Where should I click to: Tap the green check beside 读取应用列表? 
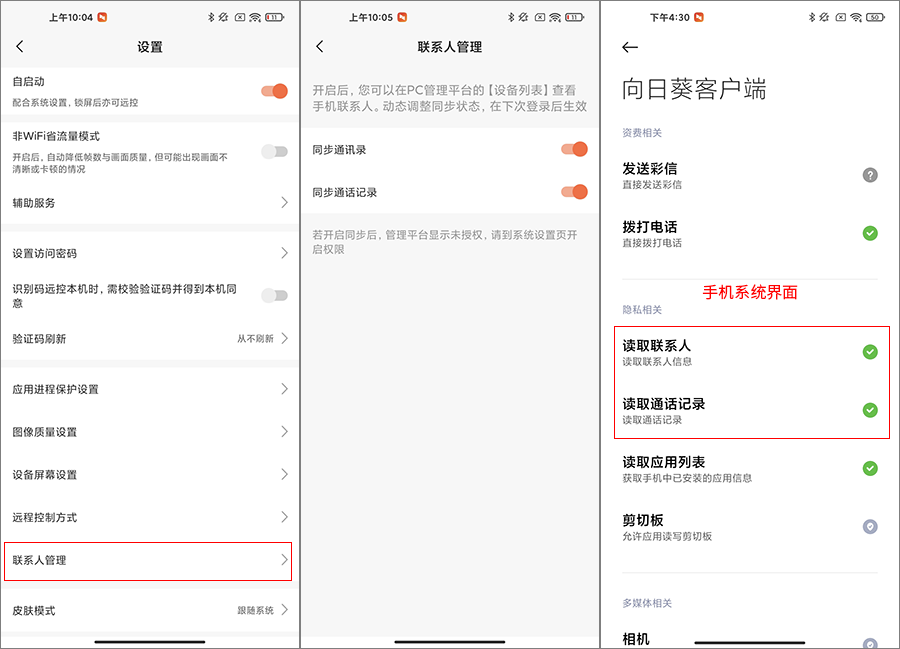coord(870,468)
